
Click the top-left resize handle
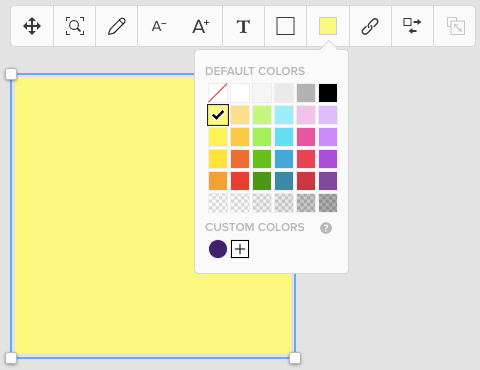(x=11, y=74)
